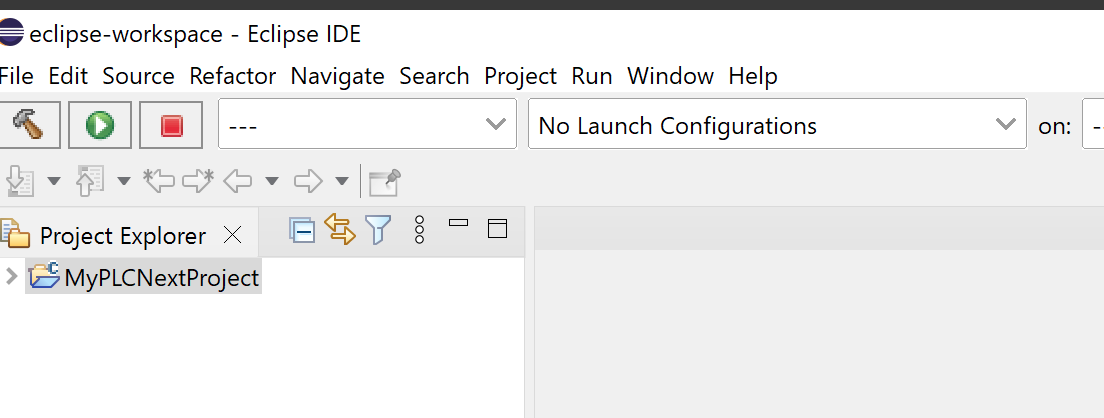Close the Project Explorer tab
The height and width of the screenshot is (418, 1104).
click(232, 235)
